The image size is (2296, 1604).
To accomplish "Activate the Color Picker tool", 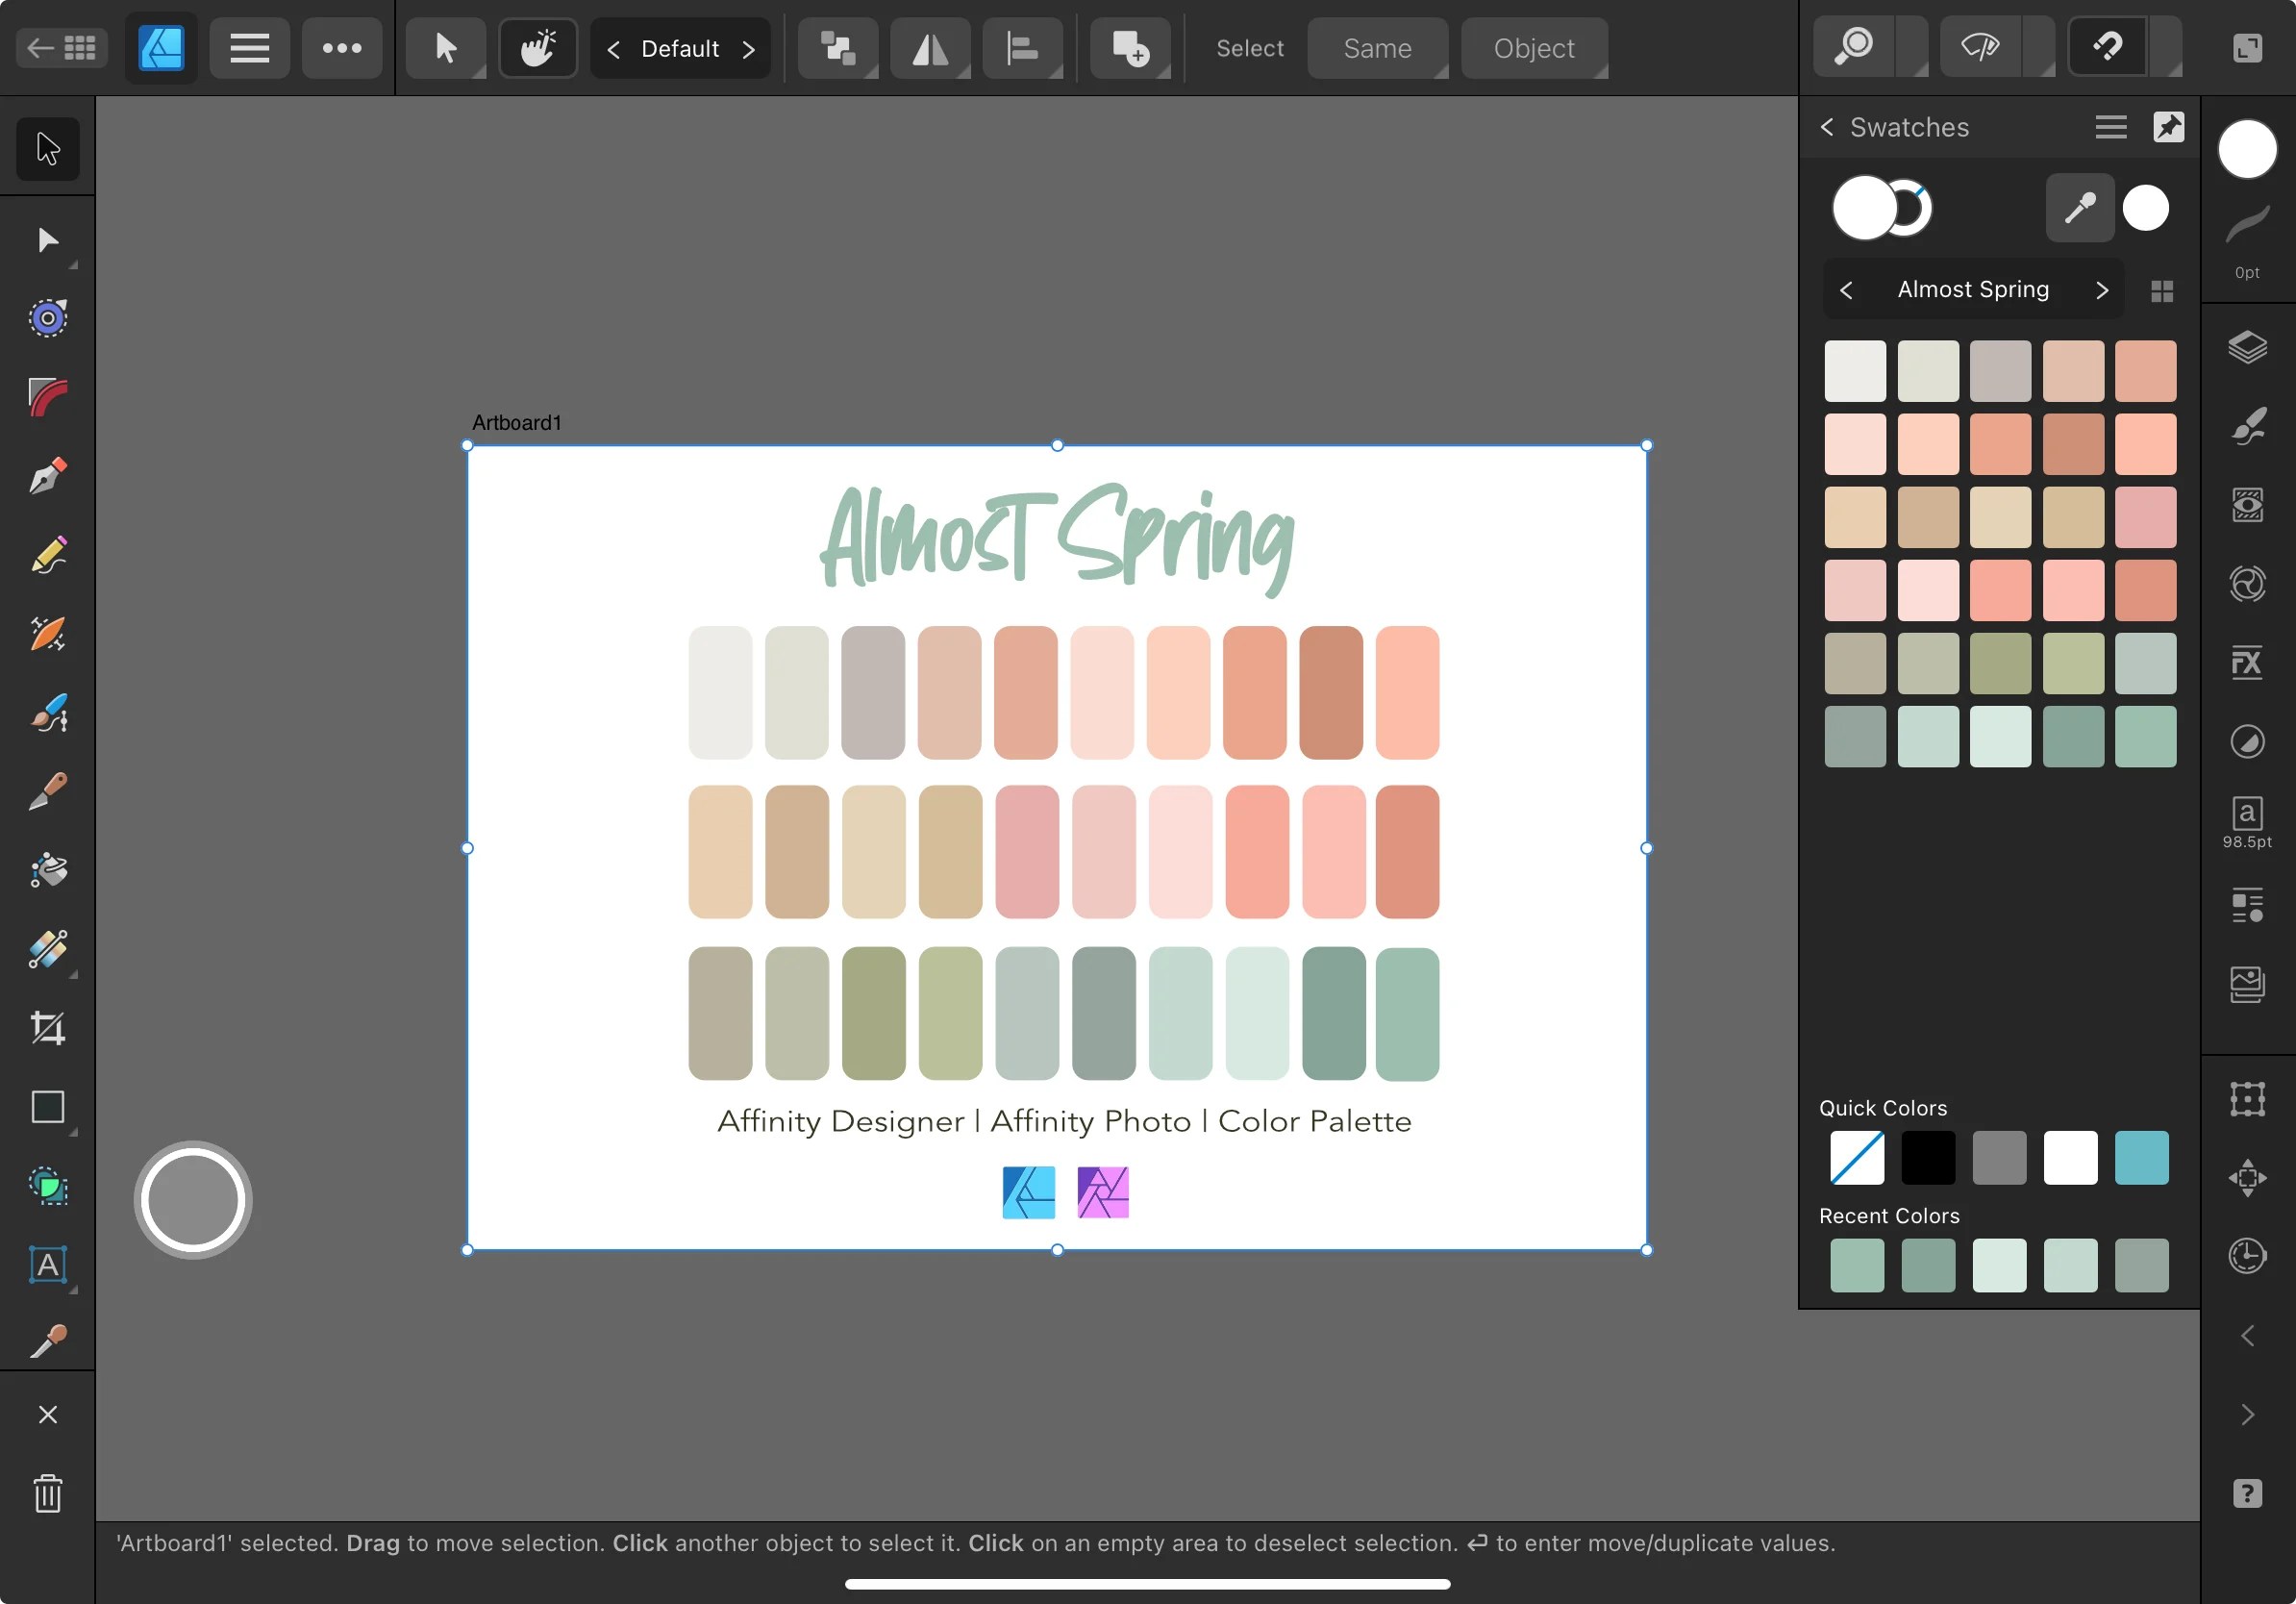I will point(47,1340).
